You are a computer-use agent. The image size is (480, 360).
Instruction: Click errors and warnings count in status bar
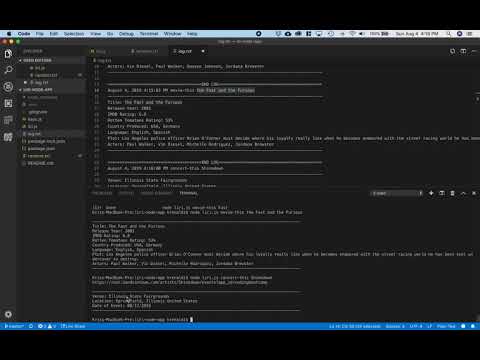click(47, 326)
